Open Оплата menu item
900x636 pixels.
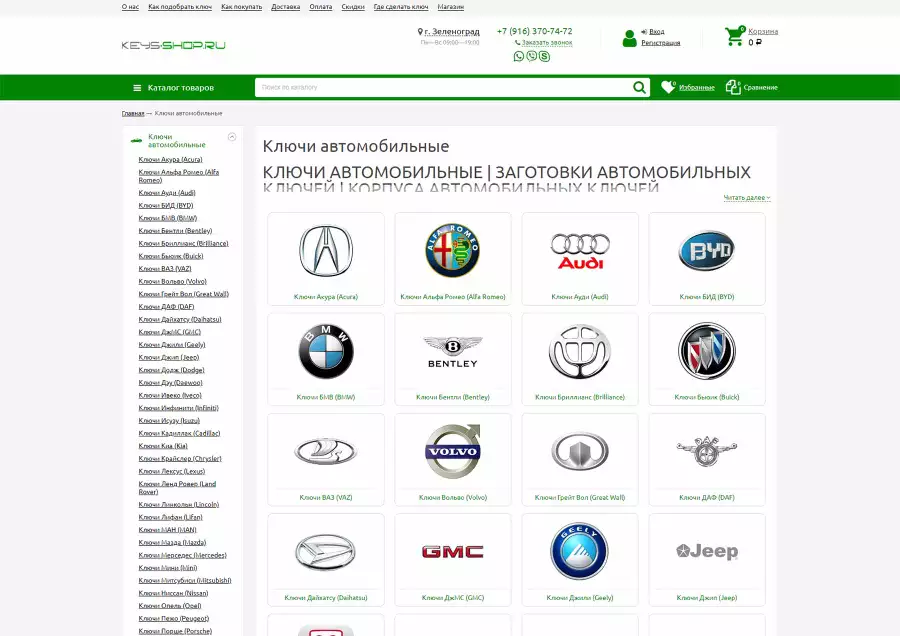321,7
